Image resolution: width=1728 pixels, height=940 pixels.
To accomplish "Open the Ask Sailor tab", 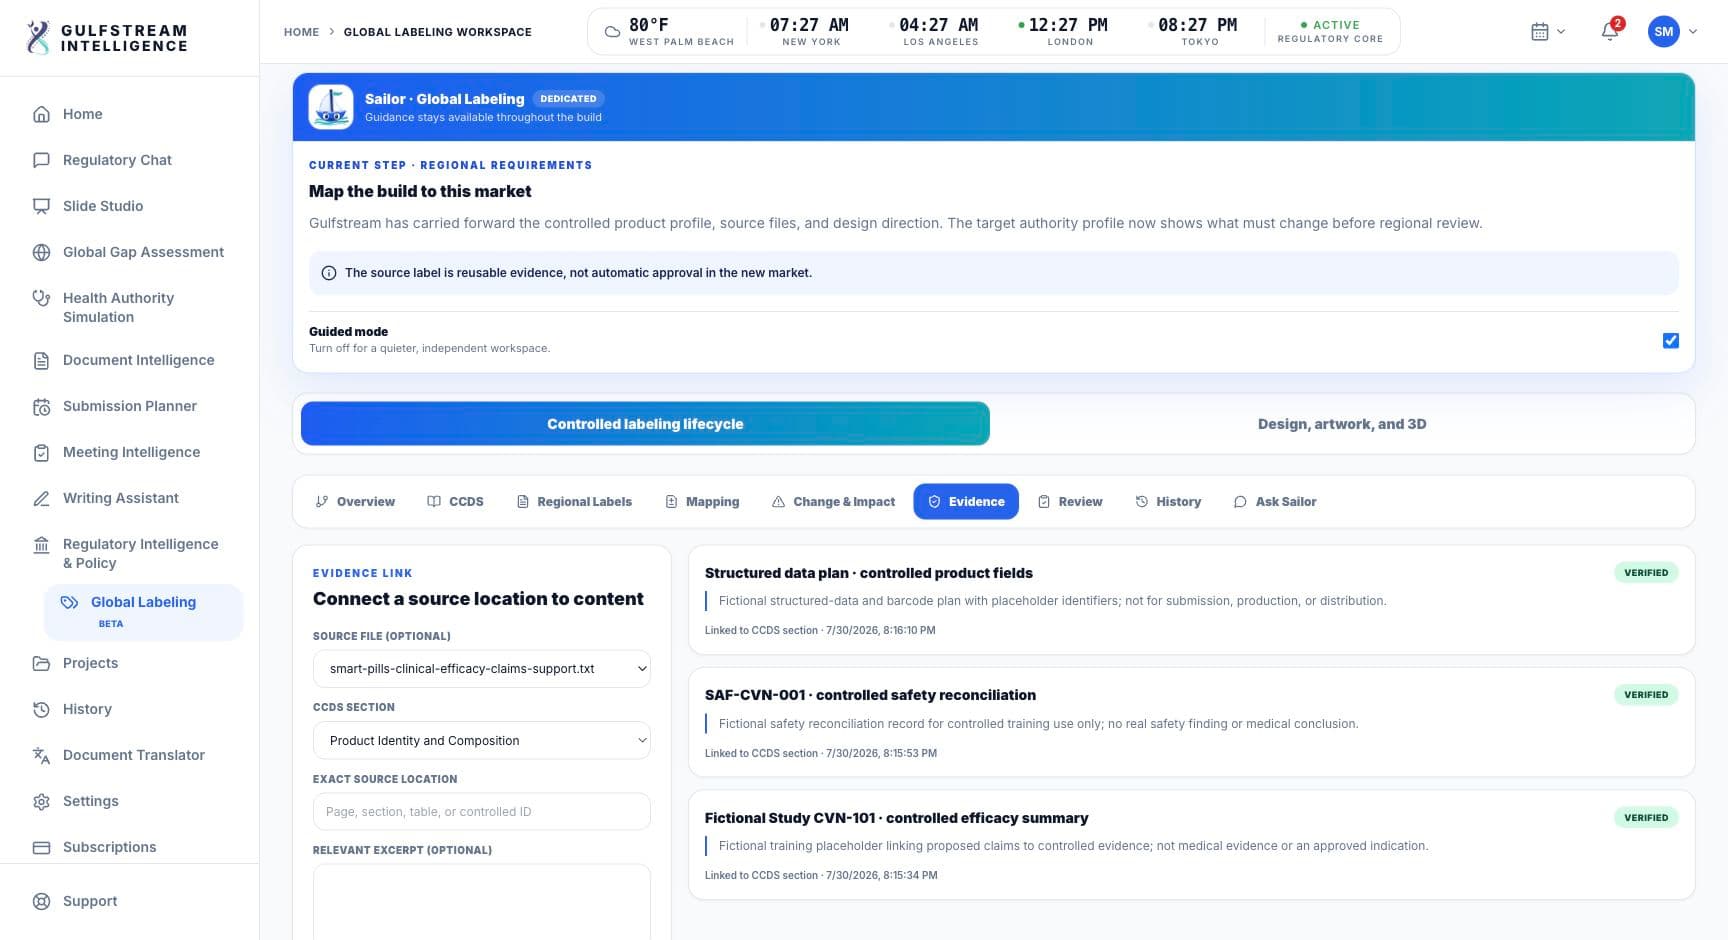I will pyautogui.click(x=1275, y=502).
